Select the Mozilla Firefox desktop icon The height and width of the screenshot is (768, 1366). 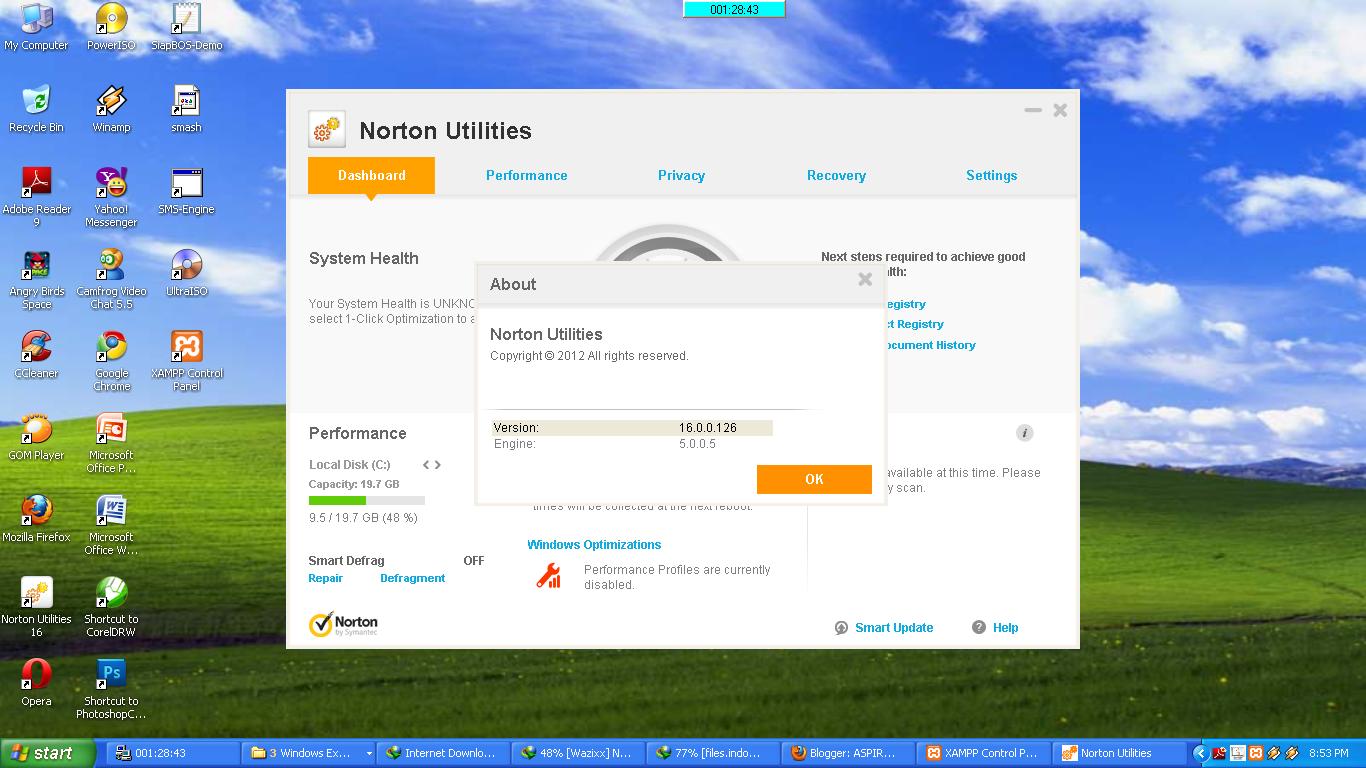coord(36,519)
